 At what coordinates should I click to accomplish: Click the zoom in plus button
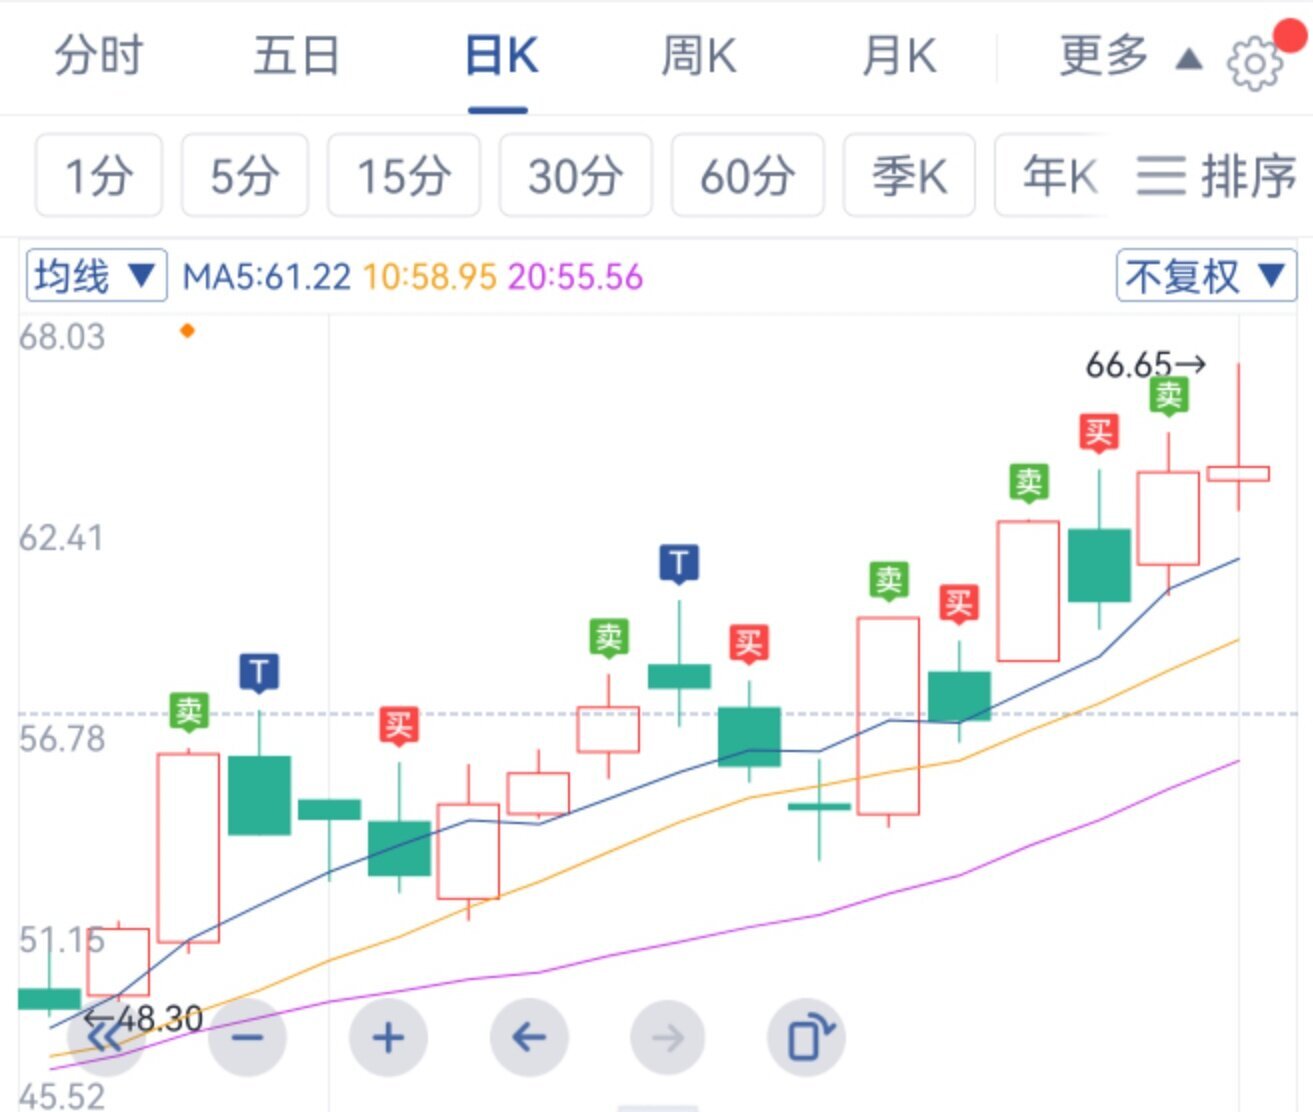tap(388, 1038)
